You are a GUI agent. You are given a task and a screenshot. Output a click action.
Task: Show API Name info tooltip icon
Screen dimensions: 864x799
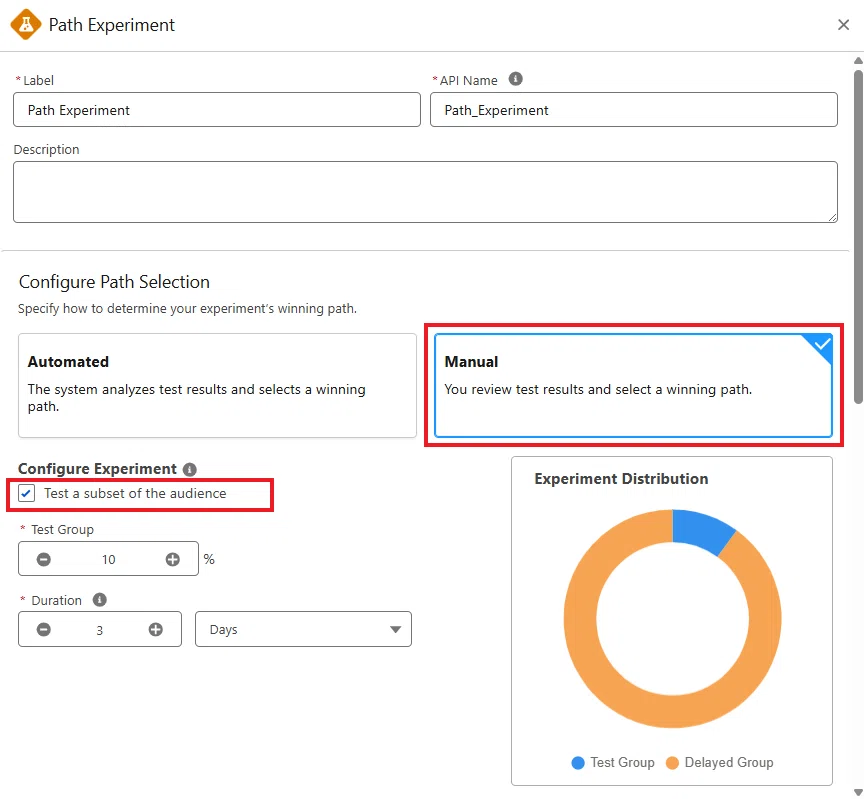click(515, 79)
